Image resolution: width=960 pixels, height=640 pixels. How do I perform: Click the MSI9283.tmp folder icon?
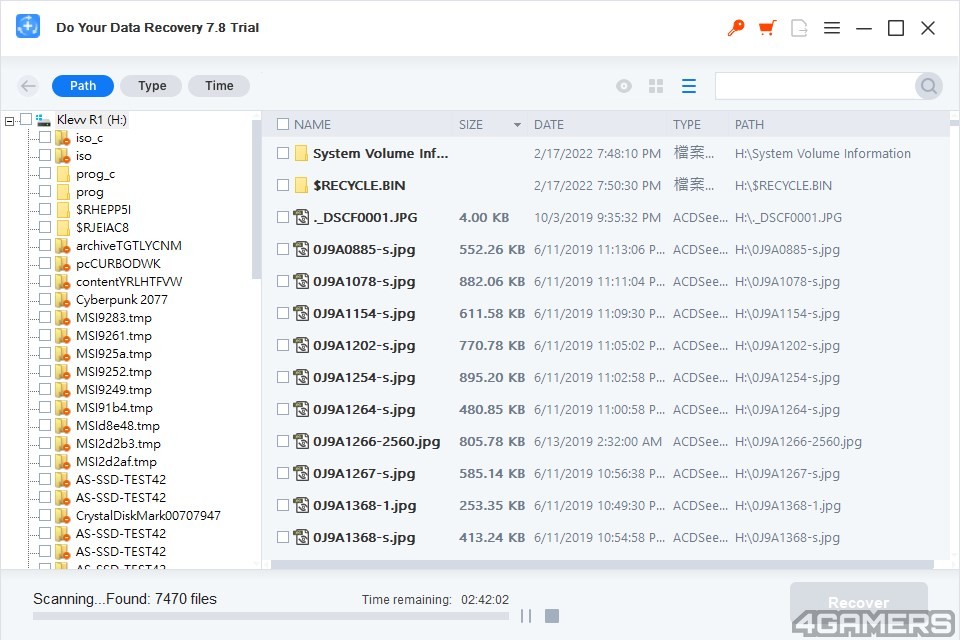point(62,317)
